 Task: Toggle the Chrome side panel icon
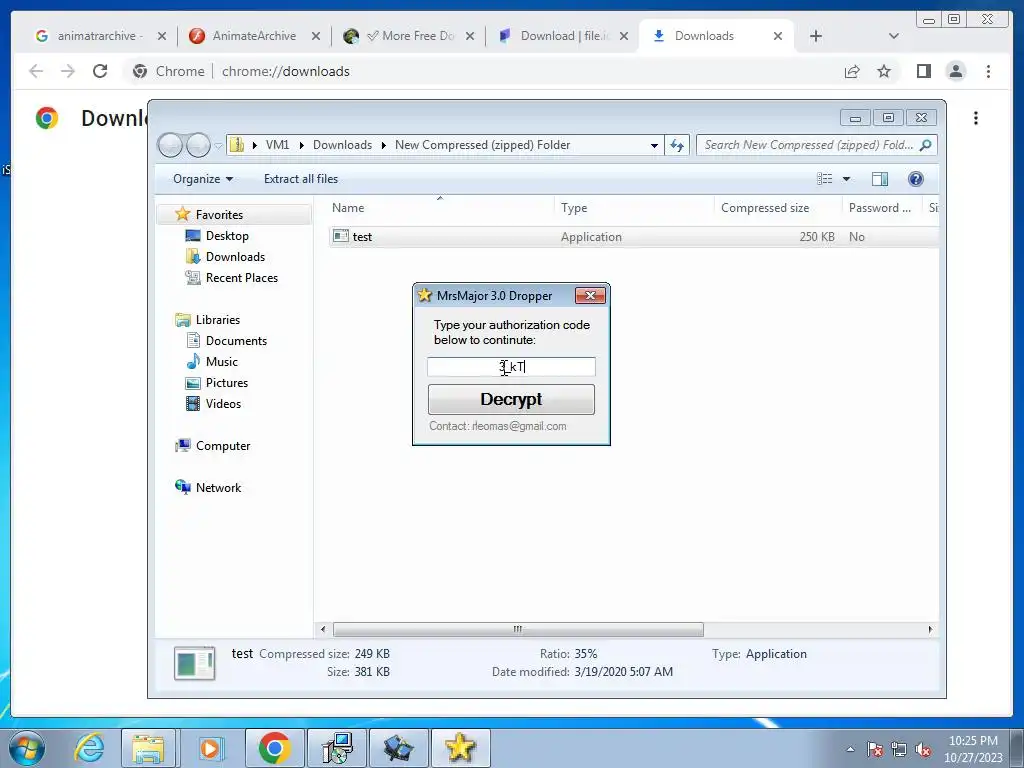click(923, 71)
